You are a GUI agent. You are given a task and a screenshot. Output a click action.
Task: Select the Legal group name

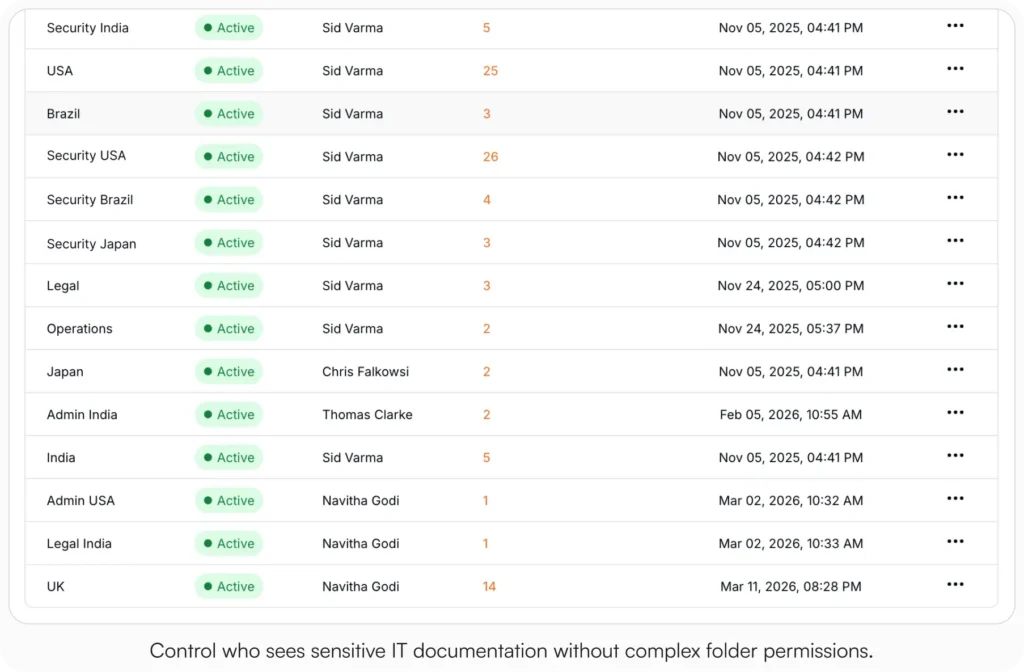(x=63, y=286)
